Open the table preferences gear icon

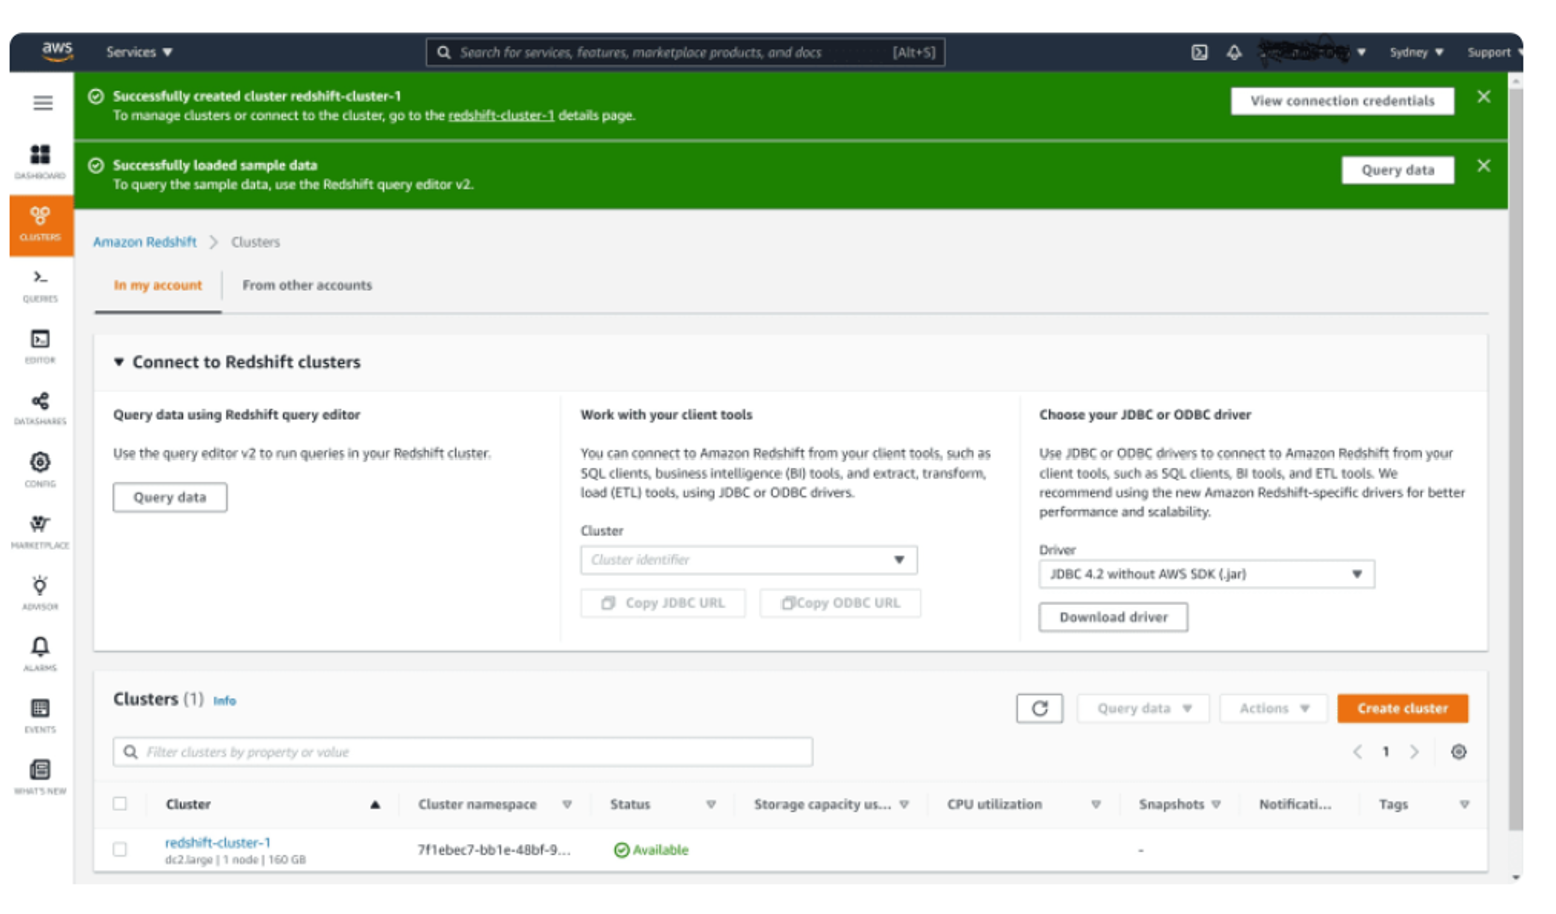pos(1458,752)
